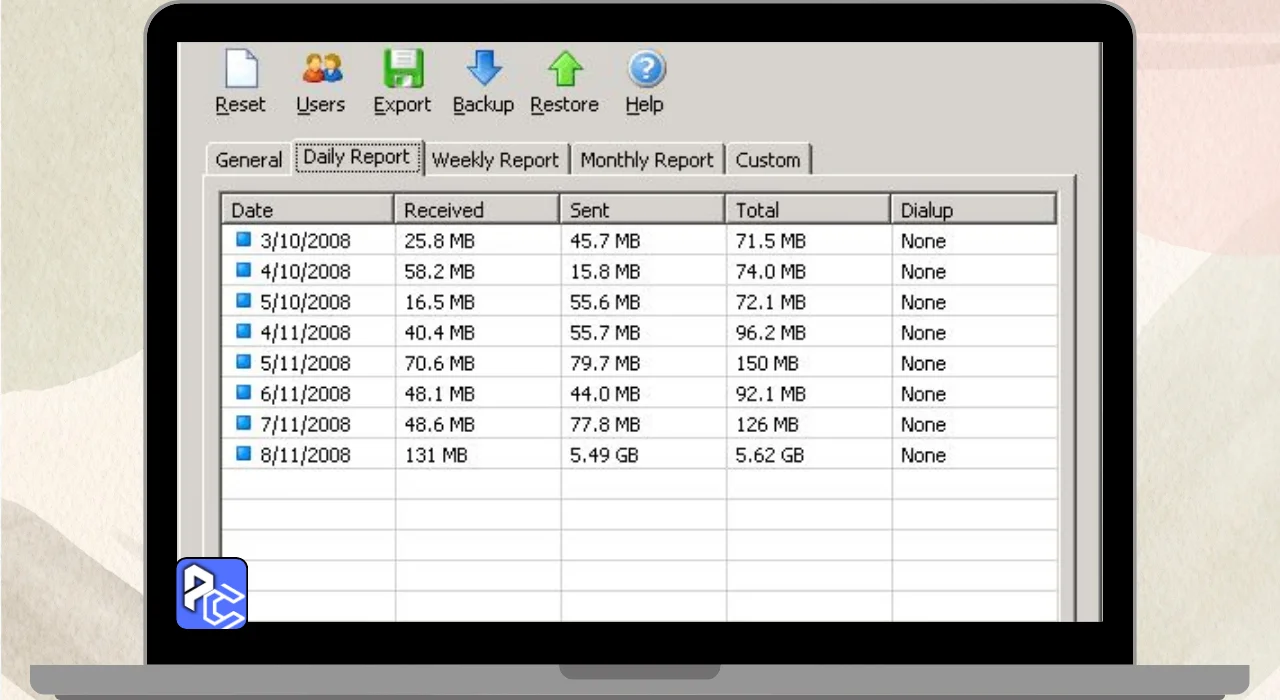Image resolution: width=1280 pixels, height=700 pixels.
Task: Select the 8/11/2008 date entry
Action: [305, 455]
